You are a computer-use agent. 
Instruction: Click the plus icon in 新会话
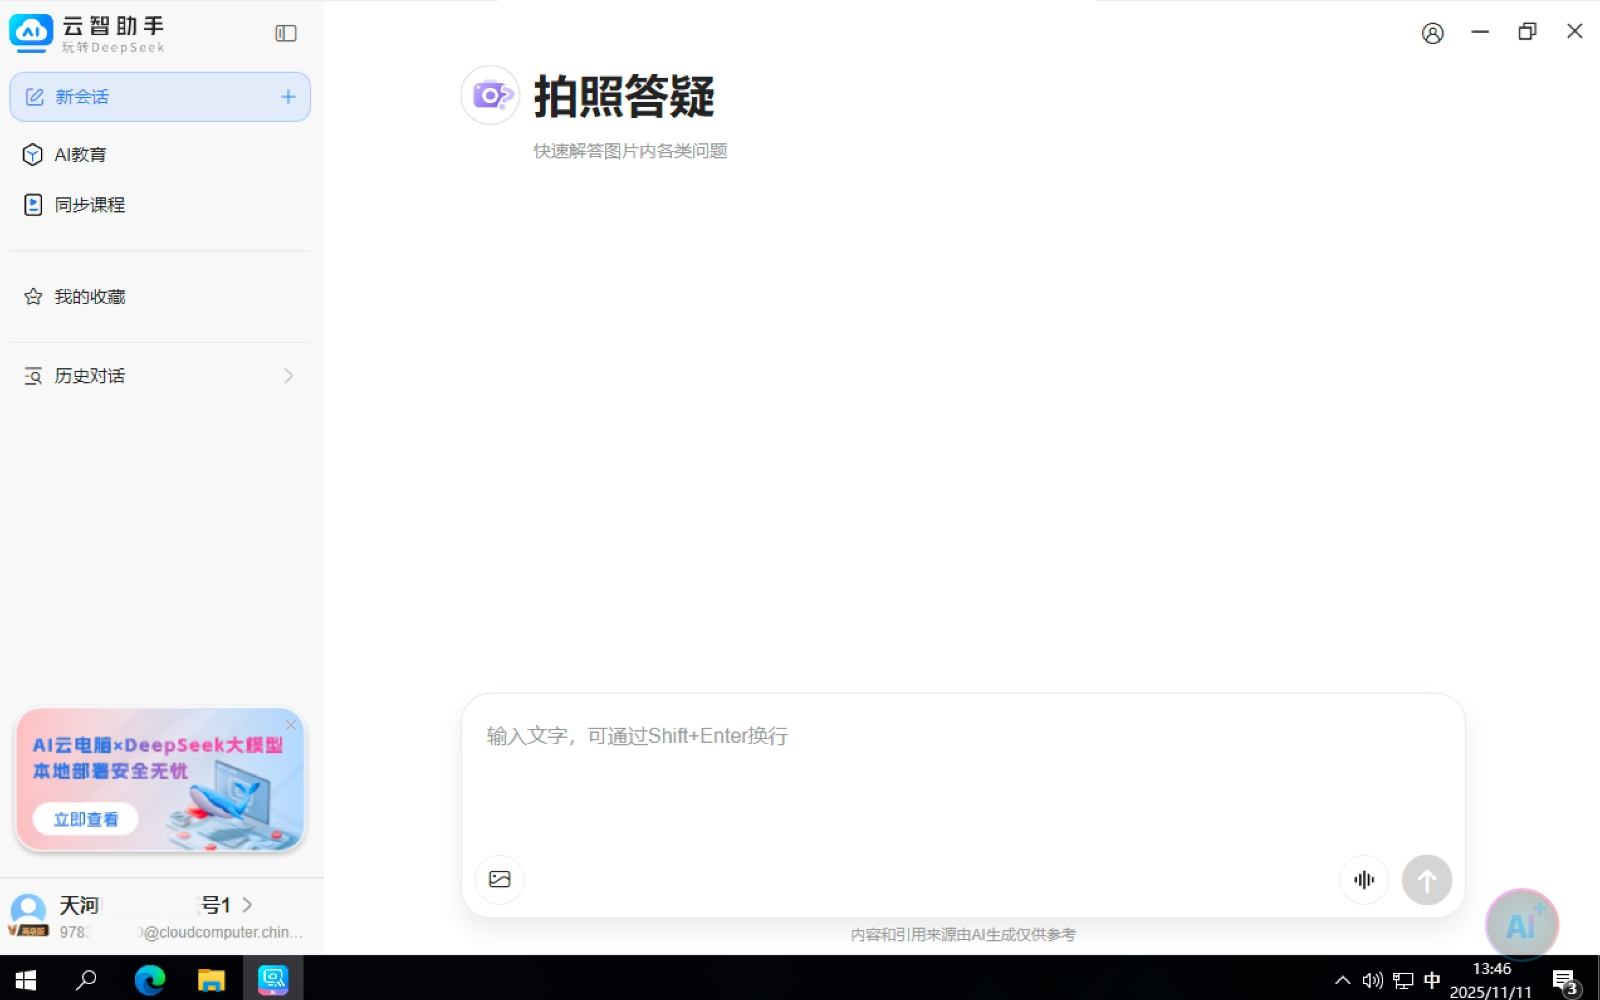coord(288,97)
